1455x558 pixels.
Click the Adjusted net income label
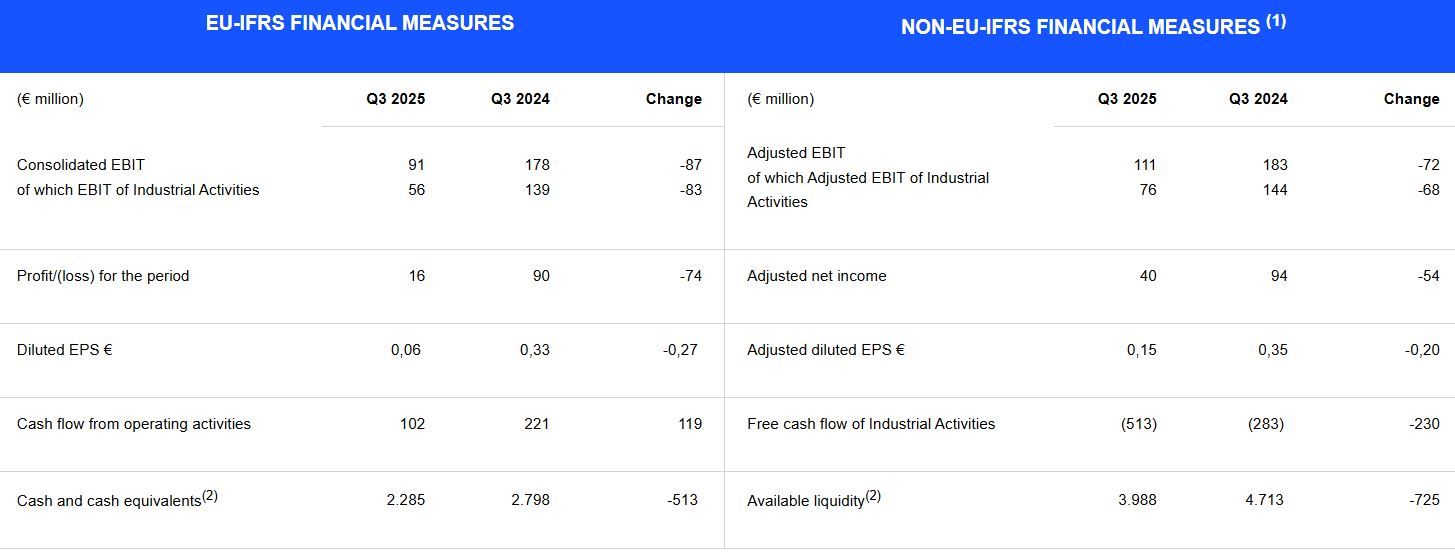(816, 276)
